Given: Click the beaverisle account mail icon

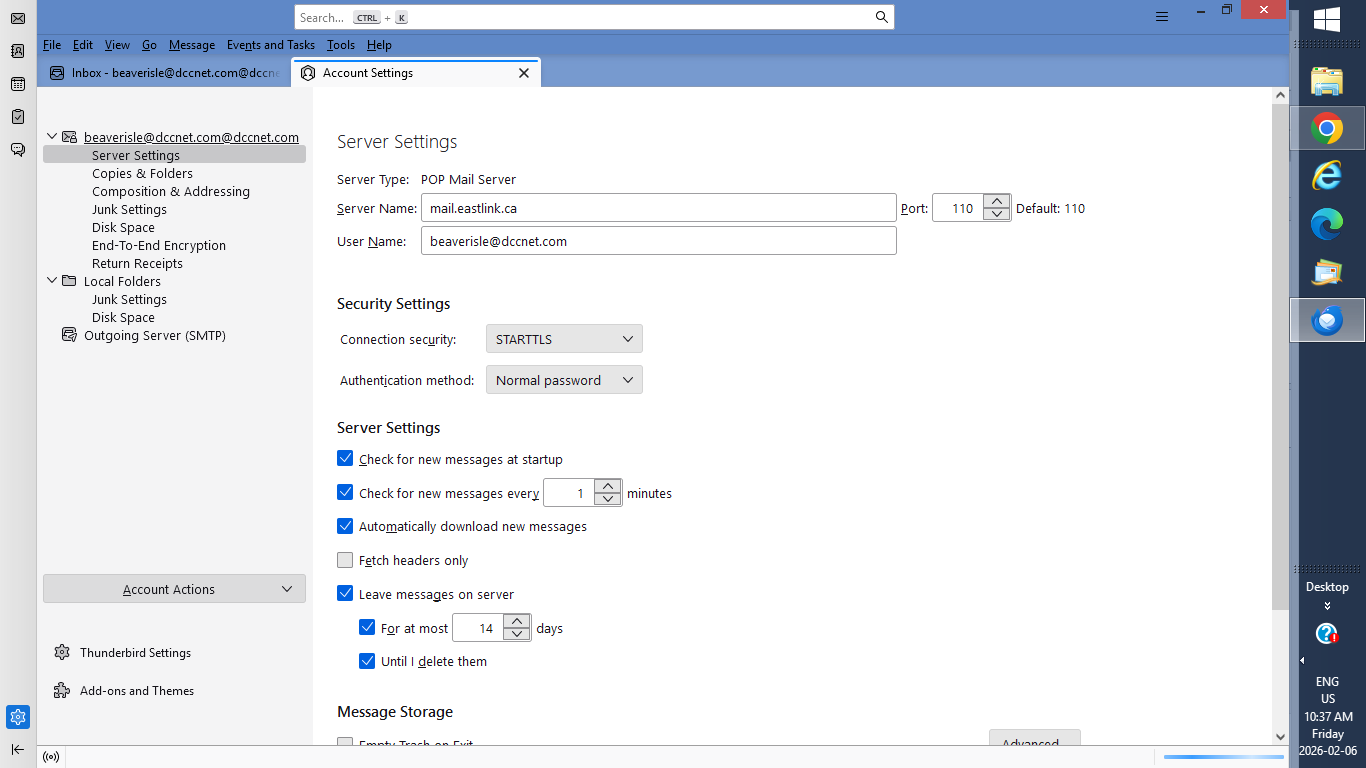Looking at the screenshot, I should tap(69, 137).
